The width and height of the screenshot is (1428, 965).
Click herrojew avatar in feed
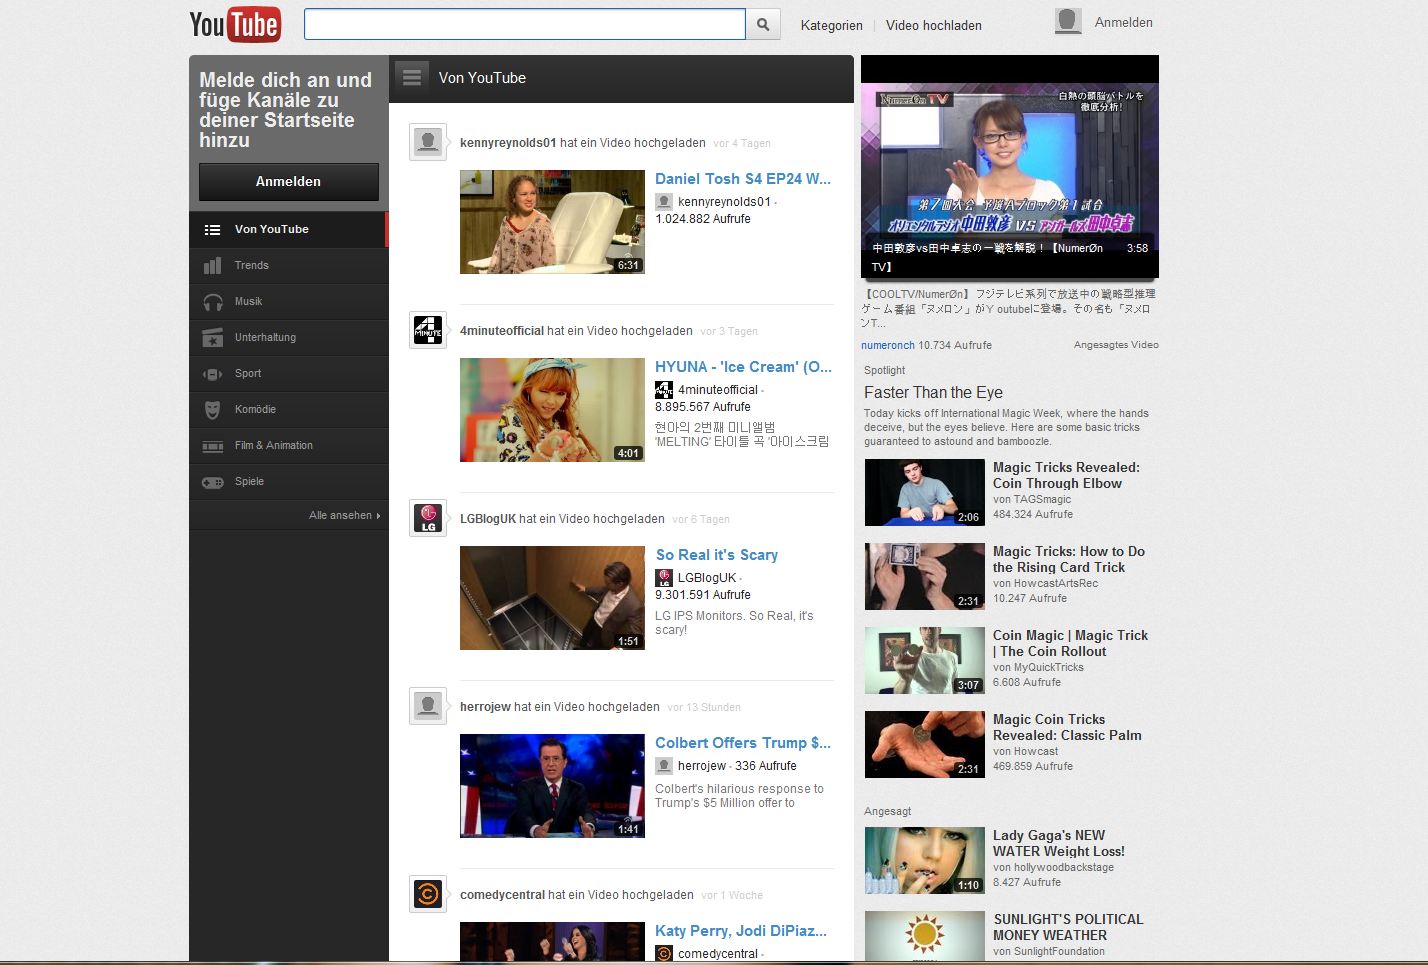coord(428,707)
